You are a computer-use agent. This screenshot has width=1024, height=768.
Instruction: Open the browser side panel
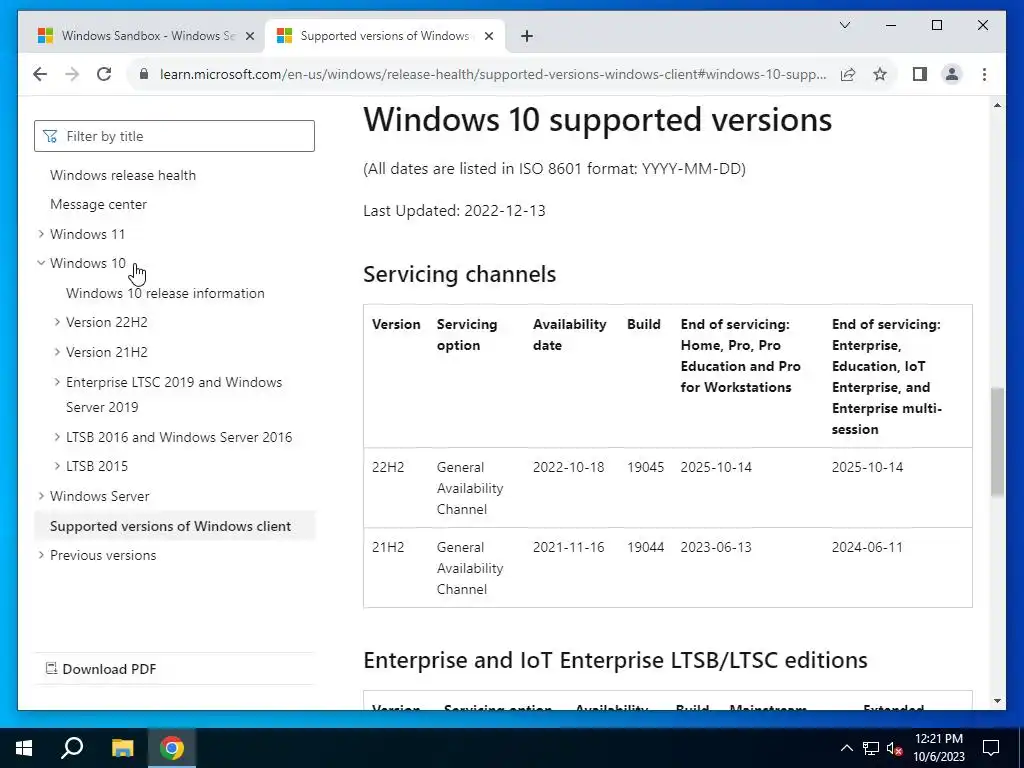click(920, 74)
